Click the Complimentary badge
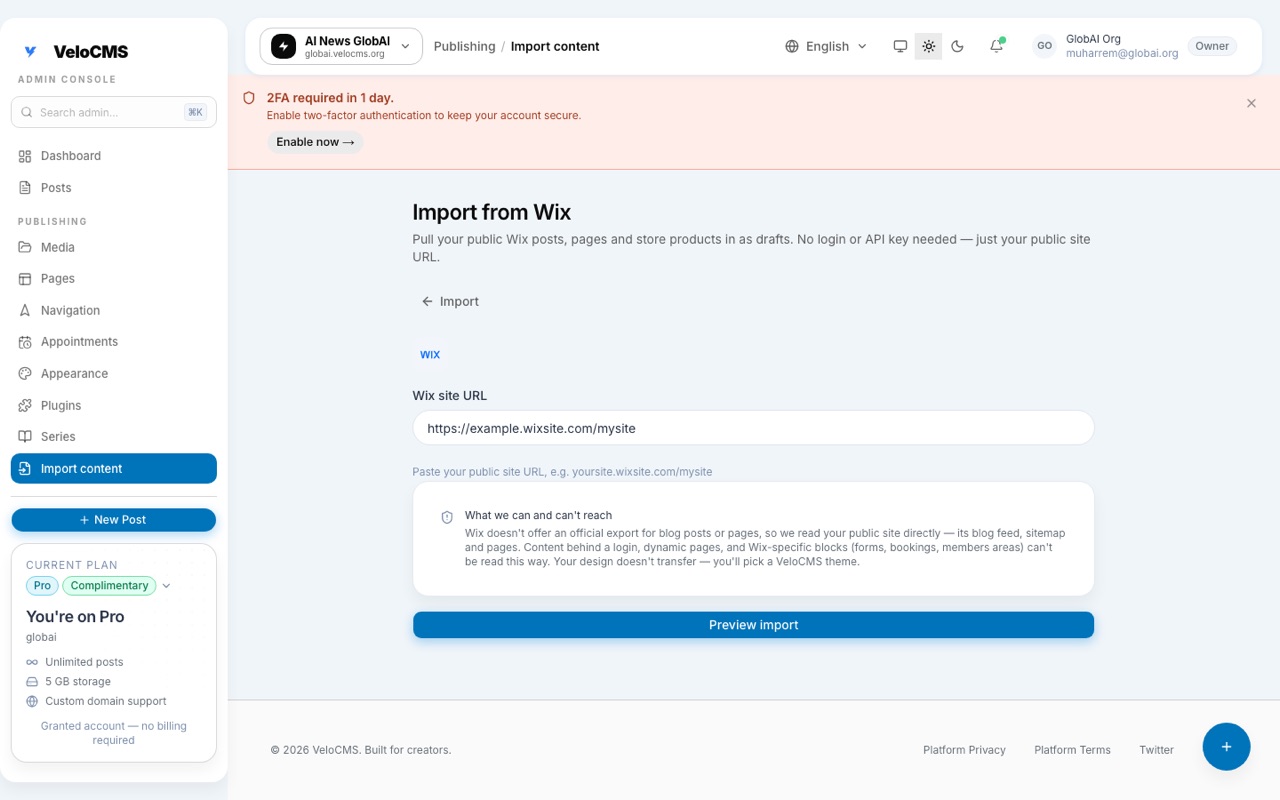1280x800 pixels. coord(109,586)
